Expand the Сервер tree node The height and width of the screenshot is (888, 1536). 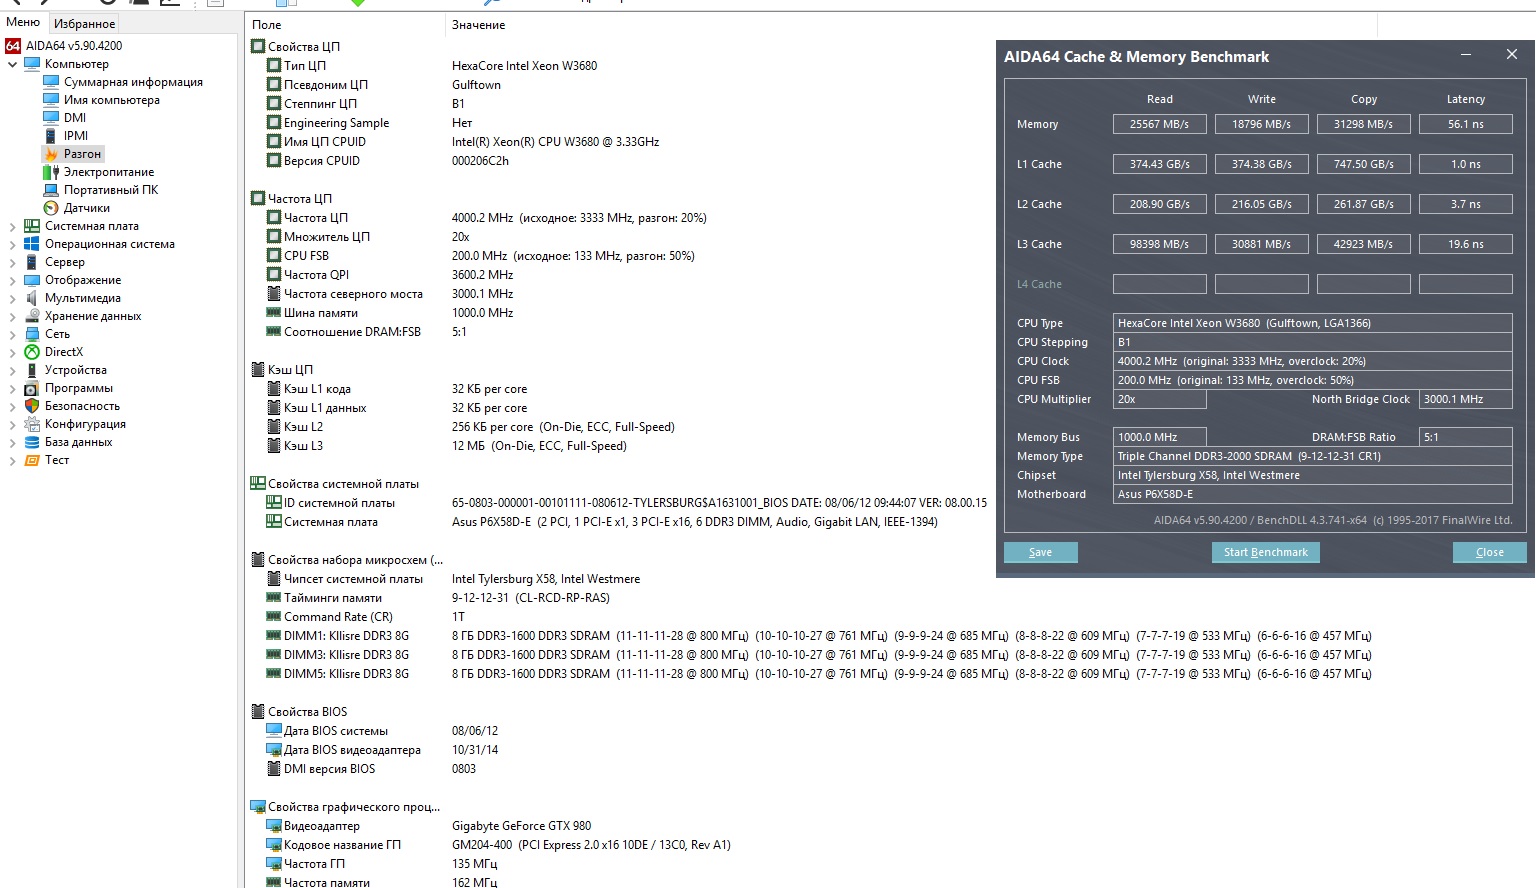pyautogui.click(x=12, y=262)
